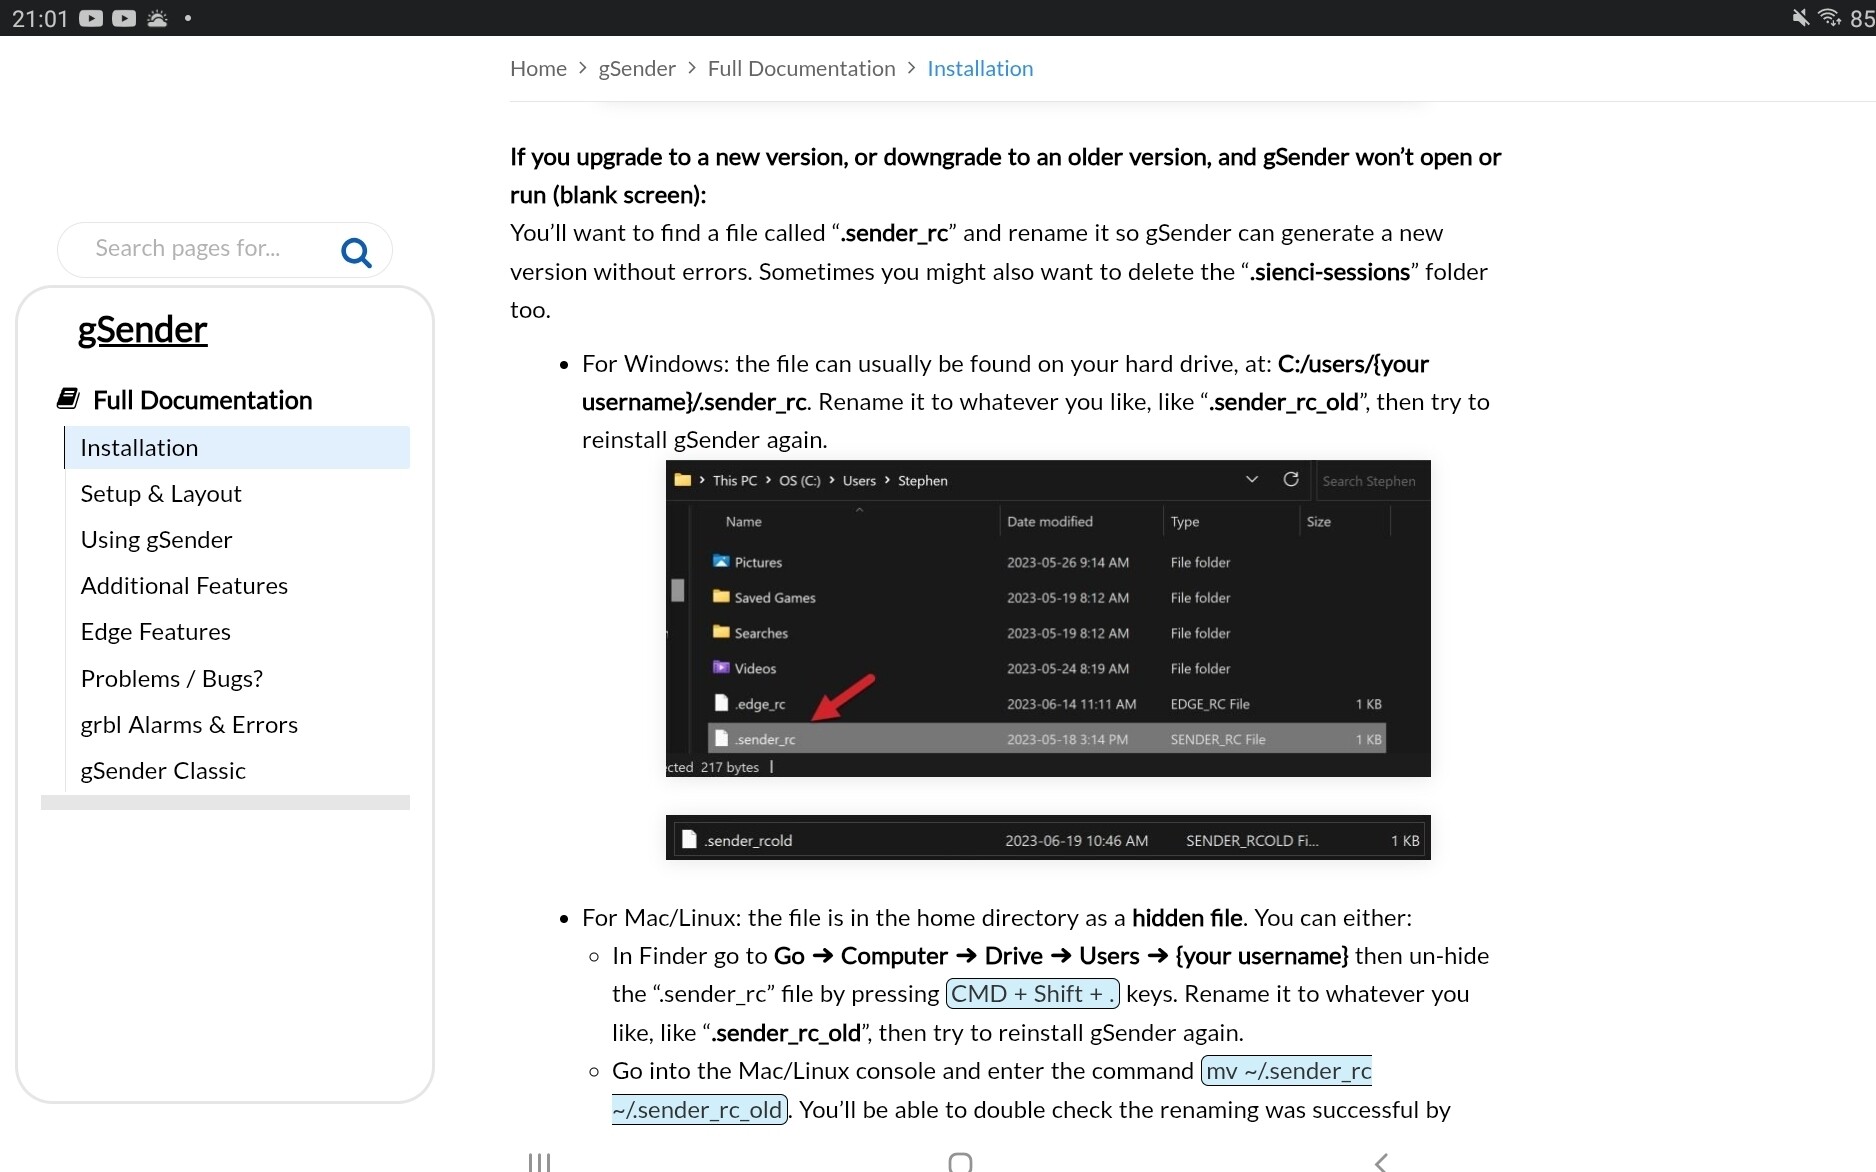1876x1172 pixels.
Task: Click the search magnifier icon
Action: coord(356,252)
